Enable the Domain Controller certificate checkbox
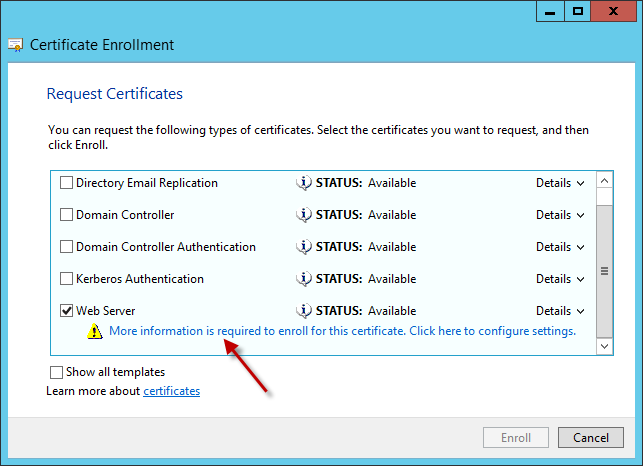 pos(67,215)
